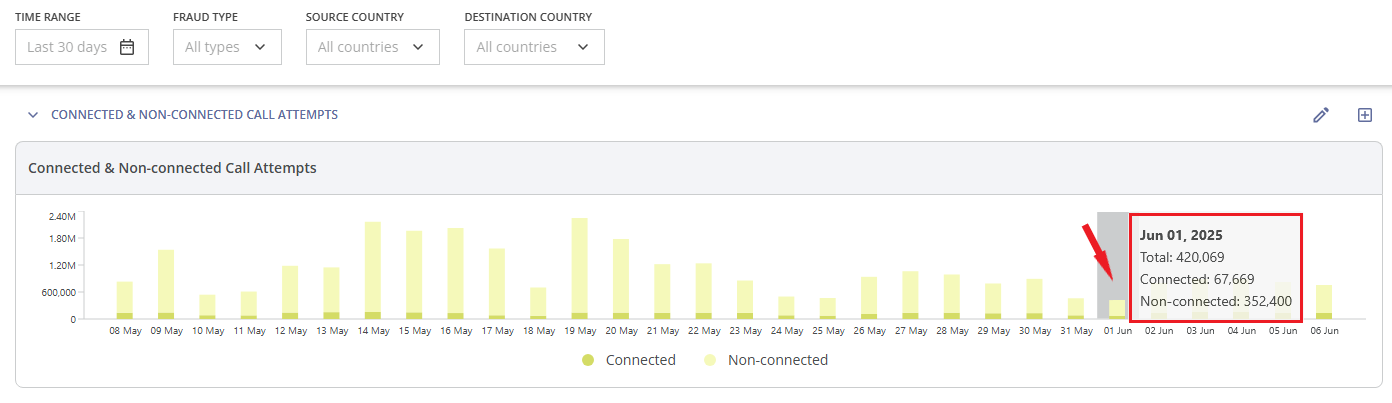Click the 18 May x-axis label

coord(538,330)
